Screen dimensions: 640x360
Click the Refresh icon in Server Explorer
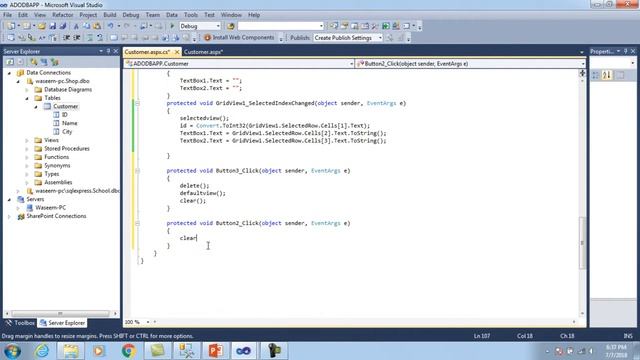[10, 62]
